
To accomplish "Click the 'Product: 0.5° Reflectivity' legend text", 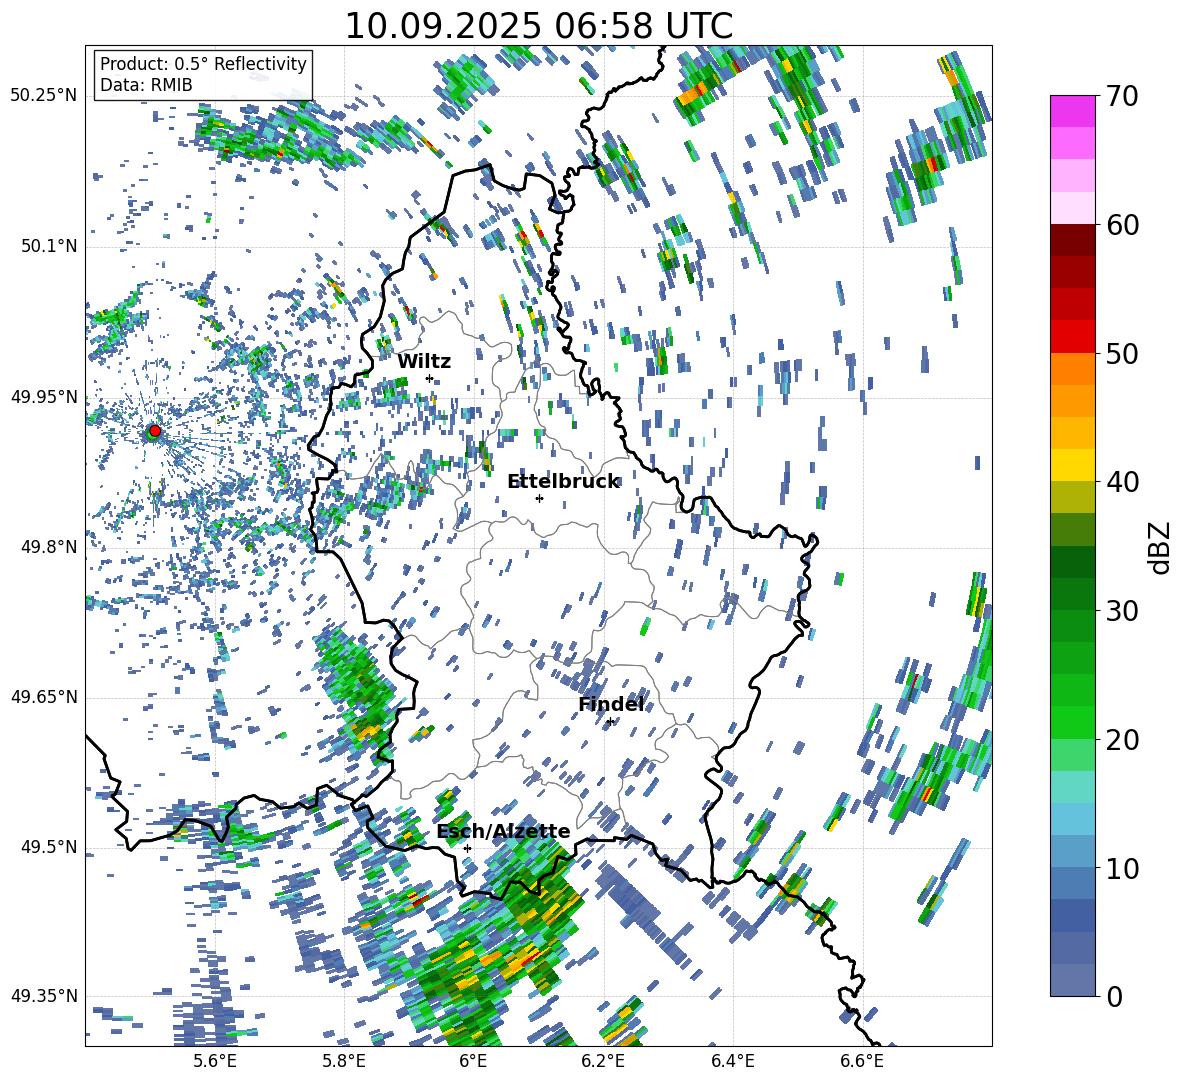I will (x=203, y=63).
